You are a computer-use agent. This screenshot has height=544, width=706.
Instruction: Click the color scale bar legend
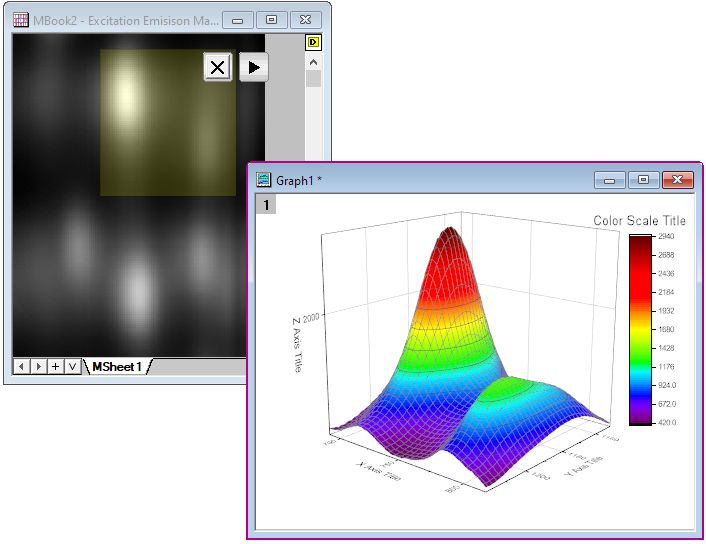[x=639, y=329]
